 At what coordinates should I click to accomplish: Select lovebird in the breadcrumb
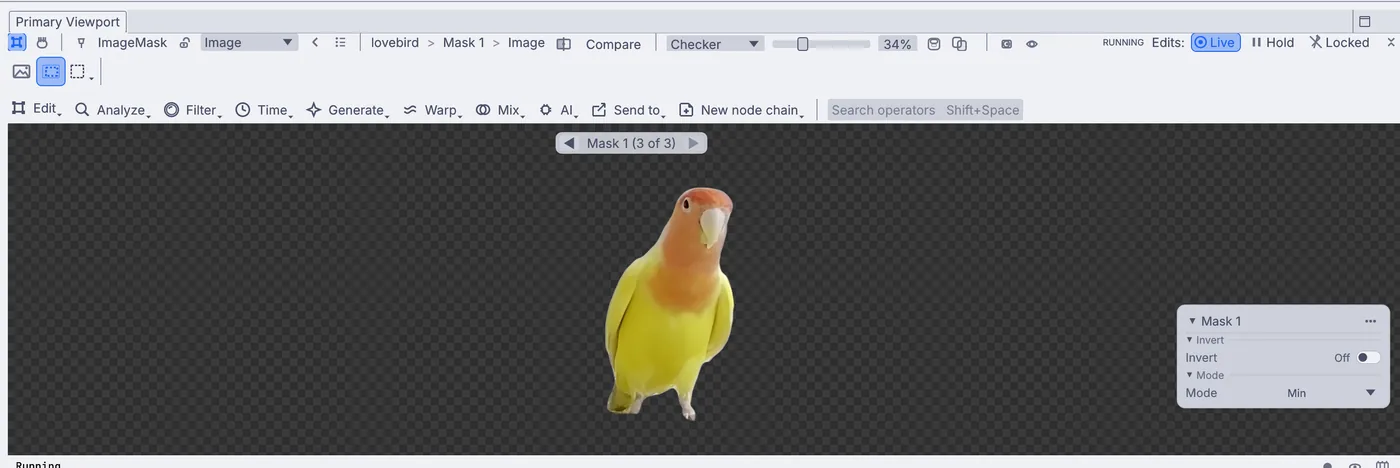pos(395,43)
